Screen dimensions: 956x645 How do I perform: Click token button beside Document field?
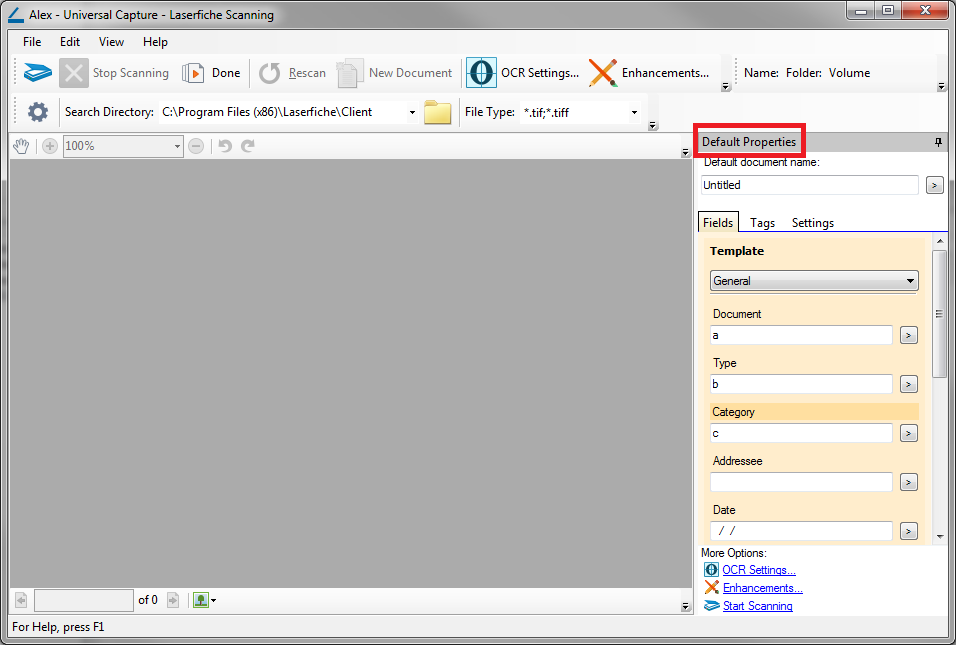908,335
